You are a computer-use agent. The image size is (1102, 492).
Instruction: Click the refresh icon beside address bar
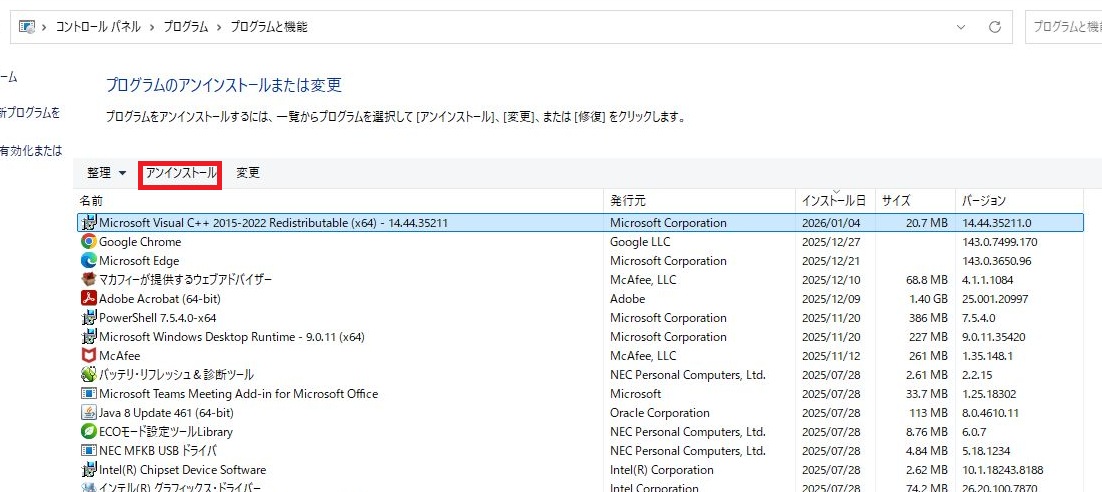[994, 27]
